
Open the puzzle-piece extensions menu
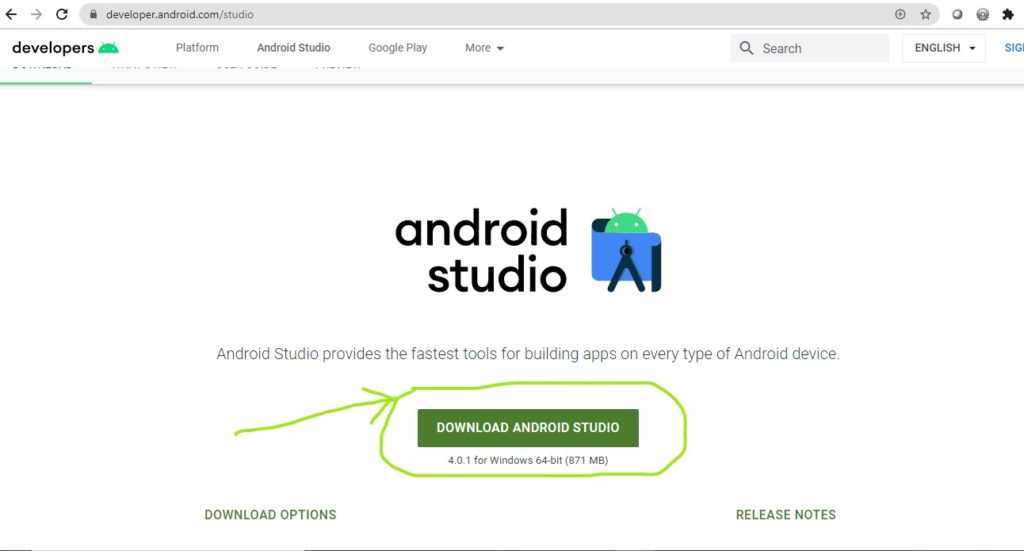point(1008,14)
